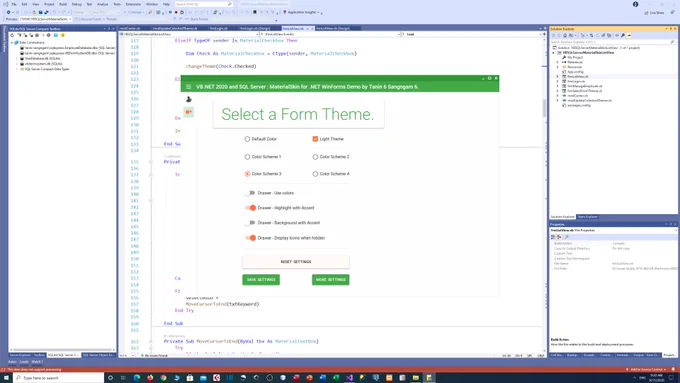Toggle Drawer - Highlight with Accent switch
The width and height of the screenshot is (680, 383).
(250, 208)
